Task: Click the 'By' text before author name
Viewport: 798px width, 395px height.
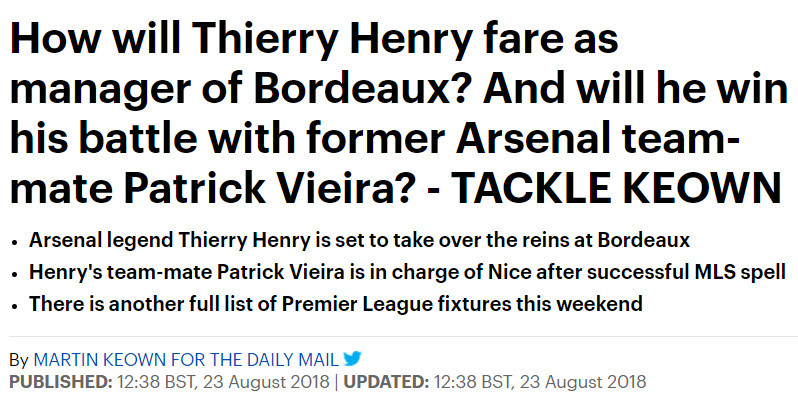Action: click(19, 361)
